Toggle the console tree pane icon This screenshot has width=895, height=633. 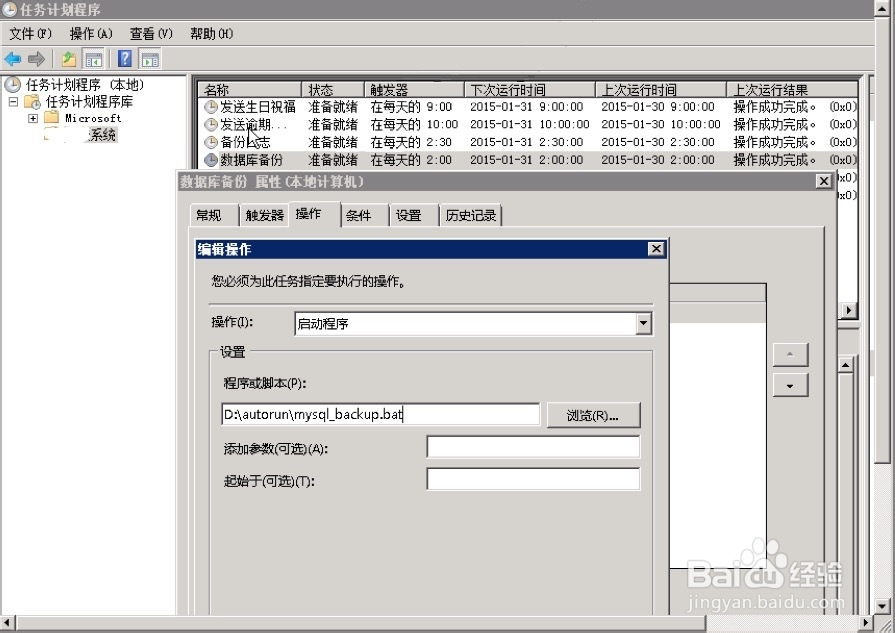pos(92,58)
